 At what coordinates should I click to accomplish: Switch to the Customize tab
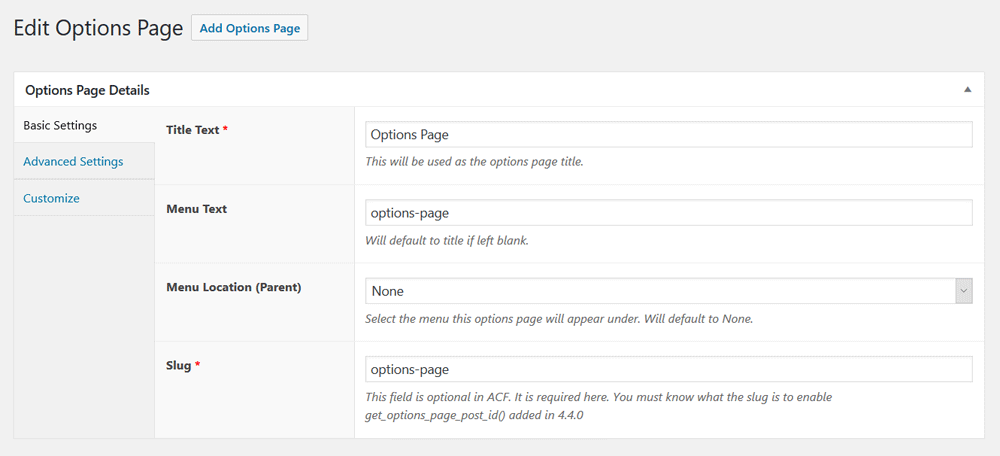click(84, 198)
